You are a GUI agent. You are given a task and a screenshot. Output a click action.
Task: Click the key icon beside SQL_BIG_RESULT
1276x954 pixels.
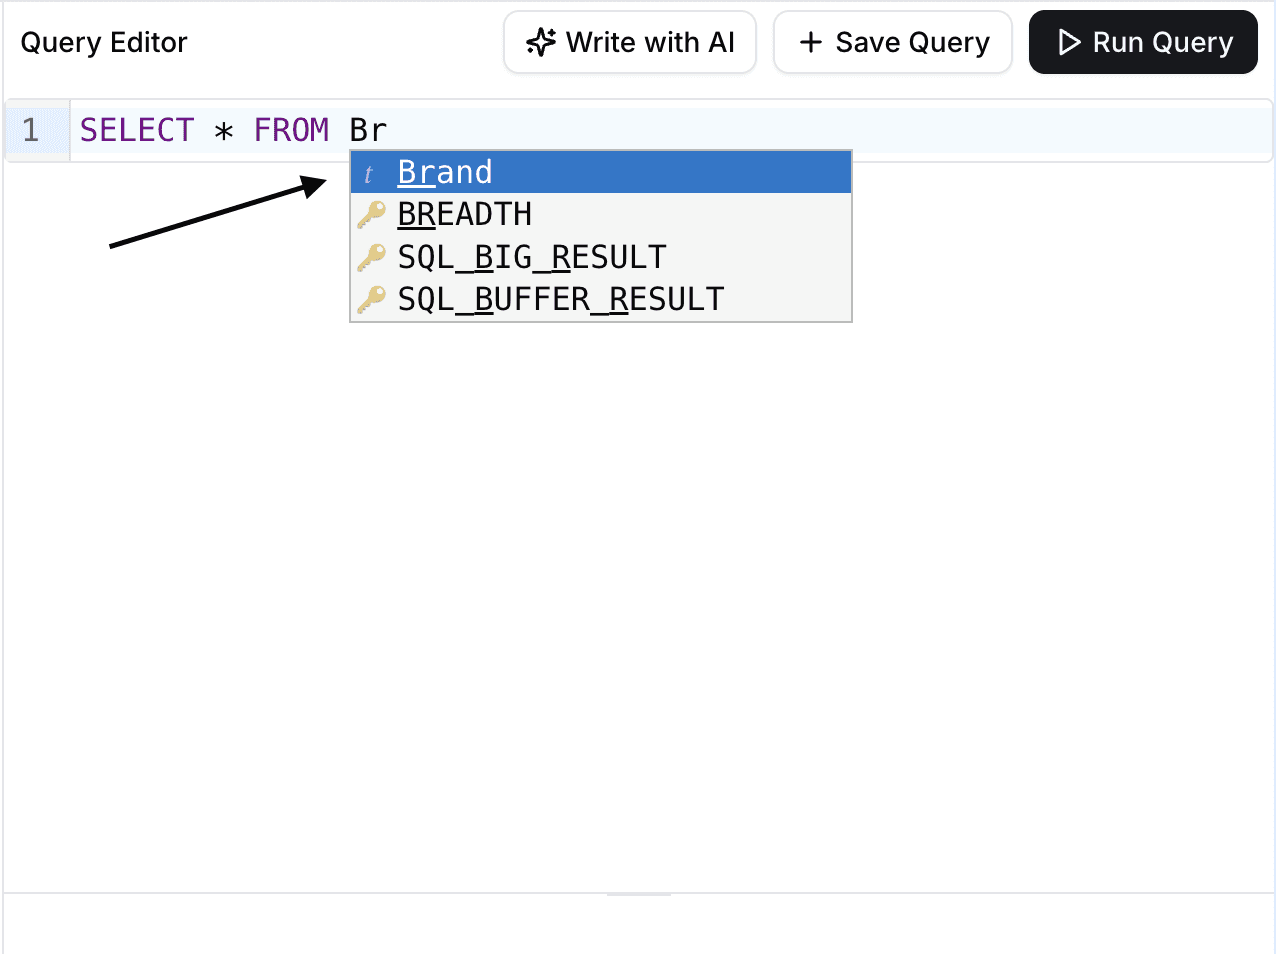pos(371,257)
